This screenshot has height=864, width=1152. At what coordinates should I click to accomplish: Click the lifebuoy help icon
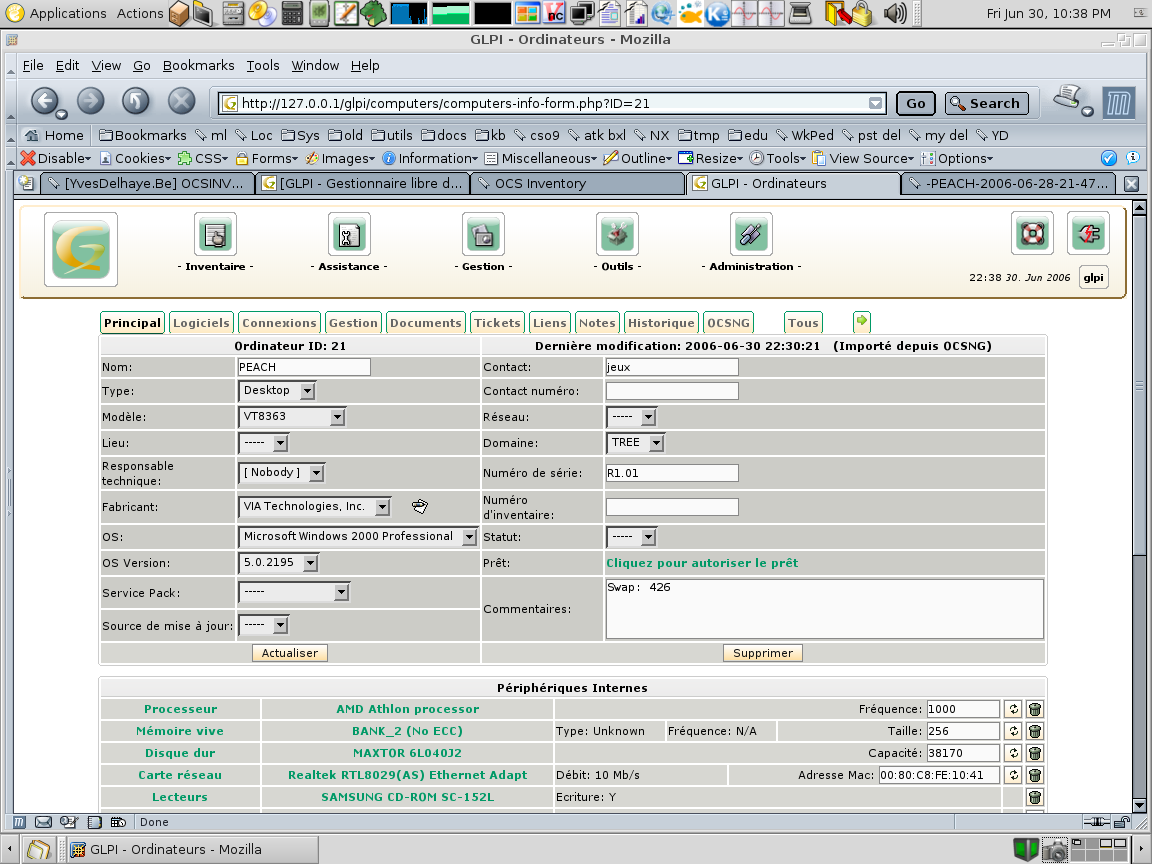[x=1032, y=234]
